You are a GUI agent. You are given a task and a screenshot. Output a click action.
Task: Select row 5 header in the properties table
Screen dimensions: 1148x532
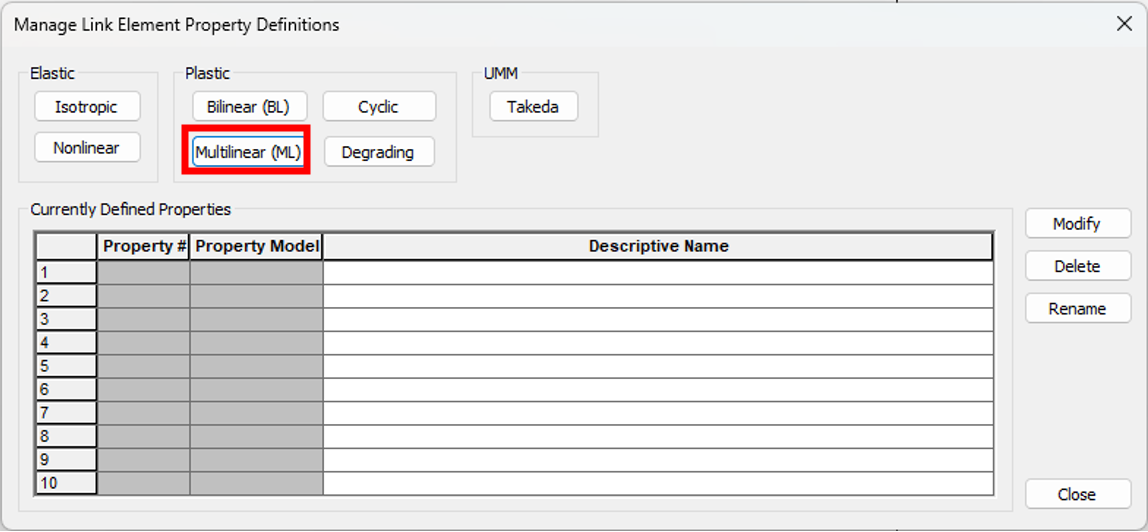click(67, 366)
